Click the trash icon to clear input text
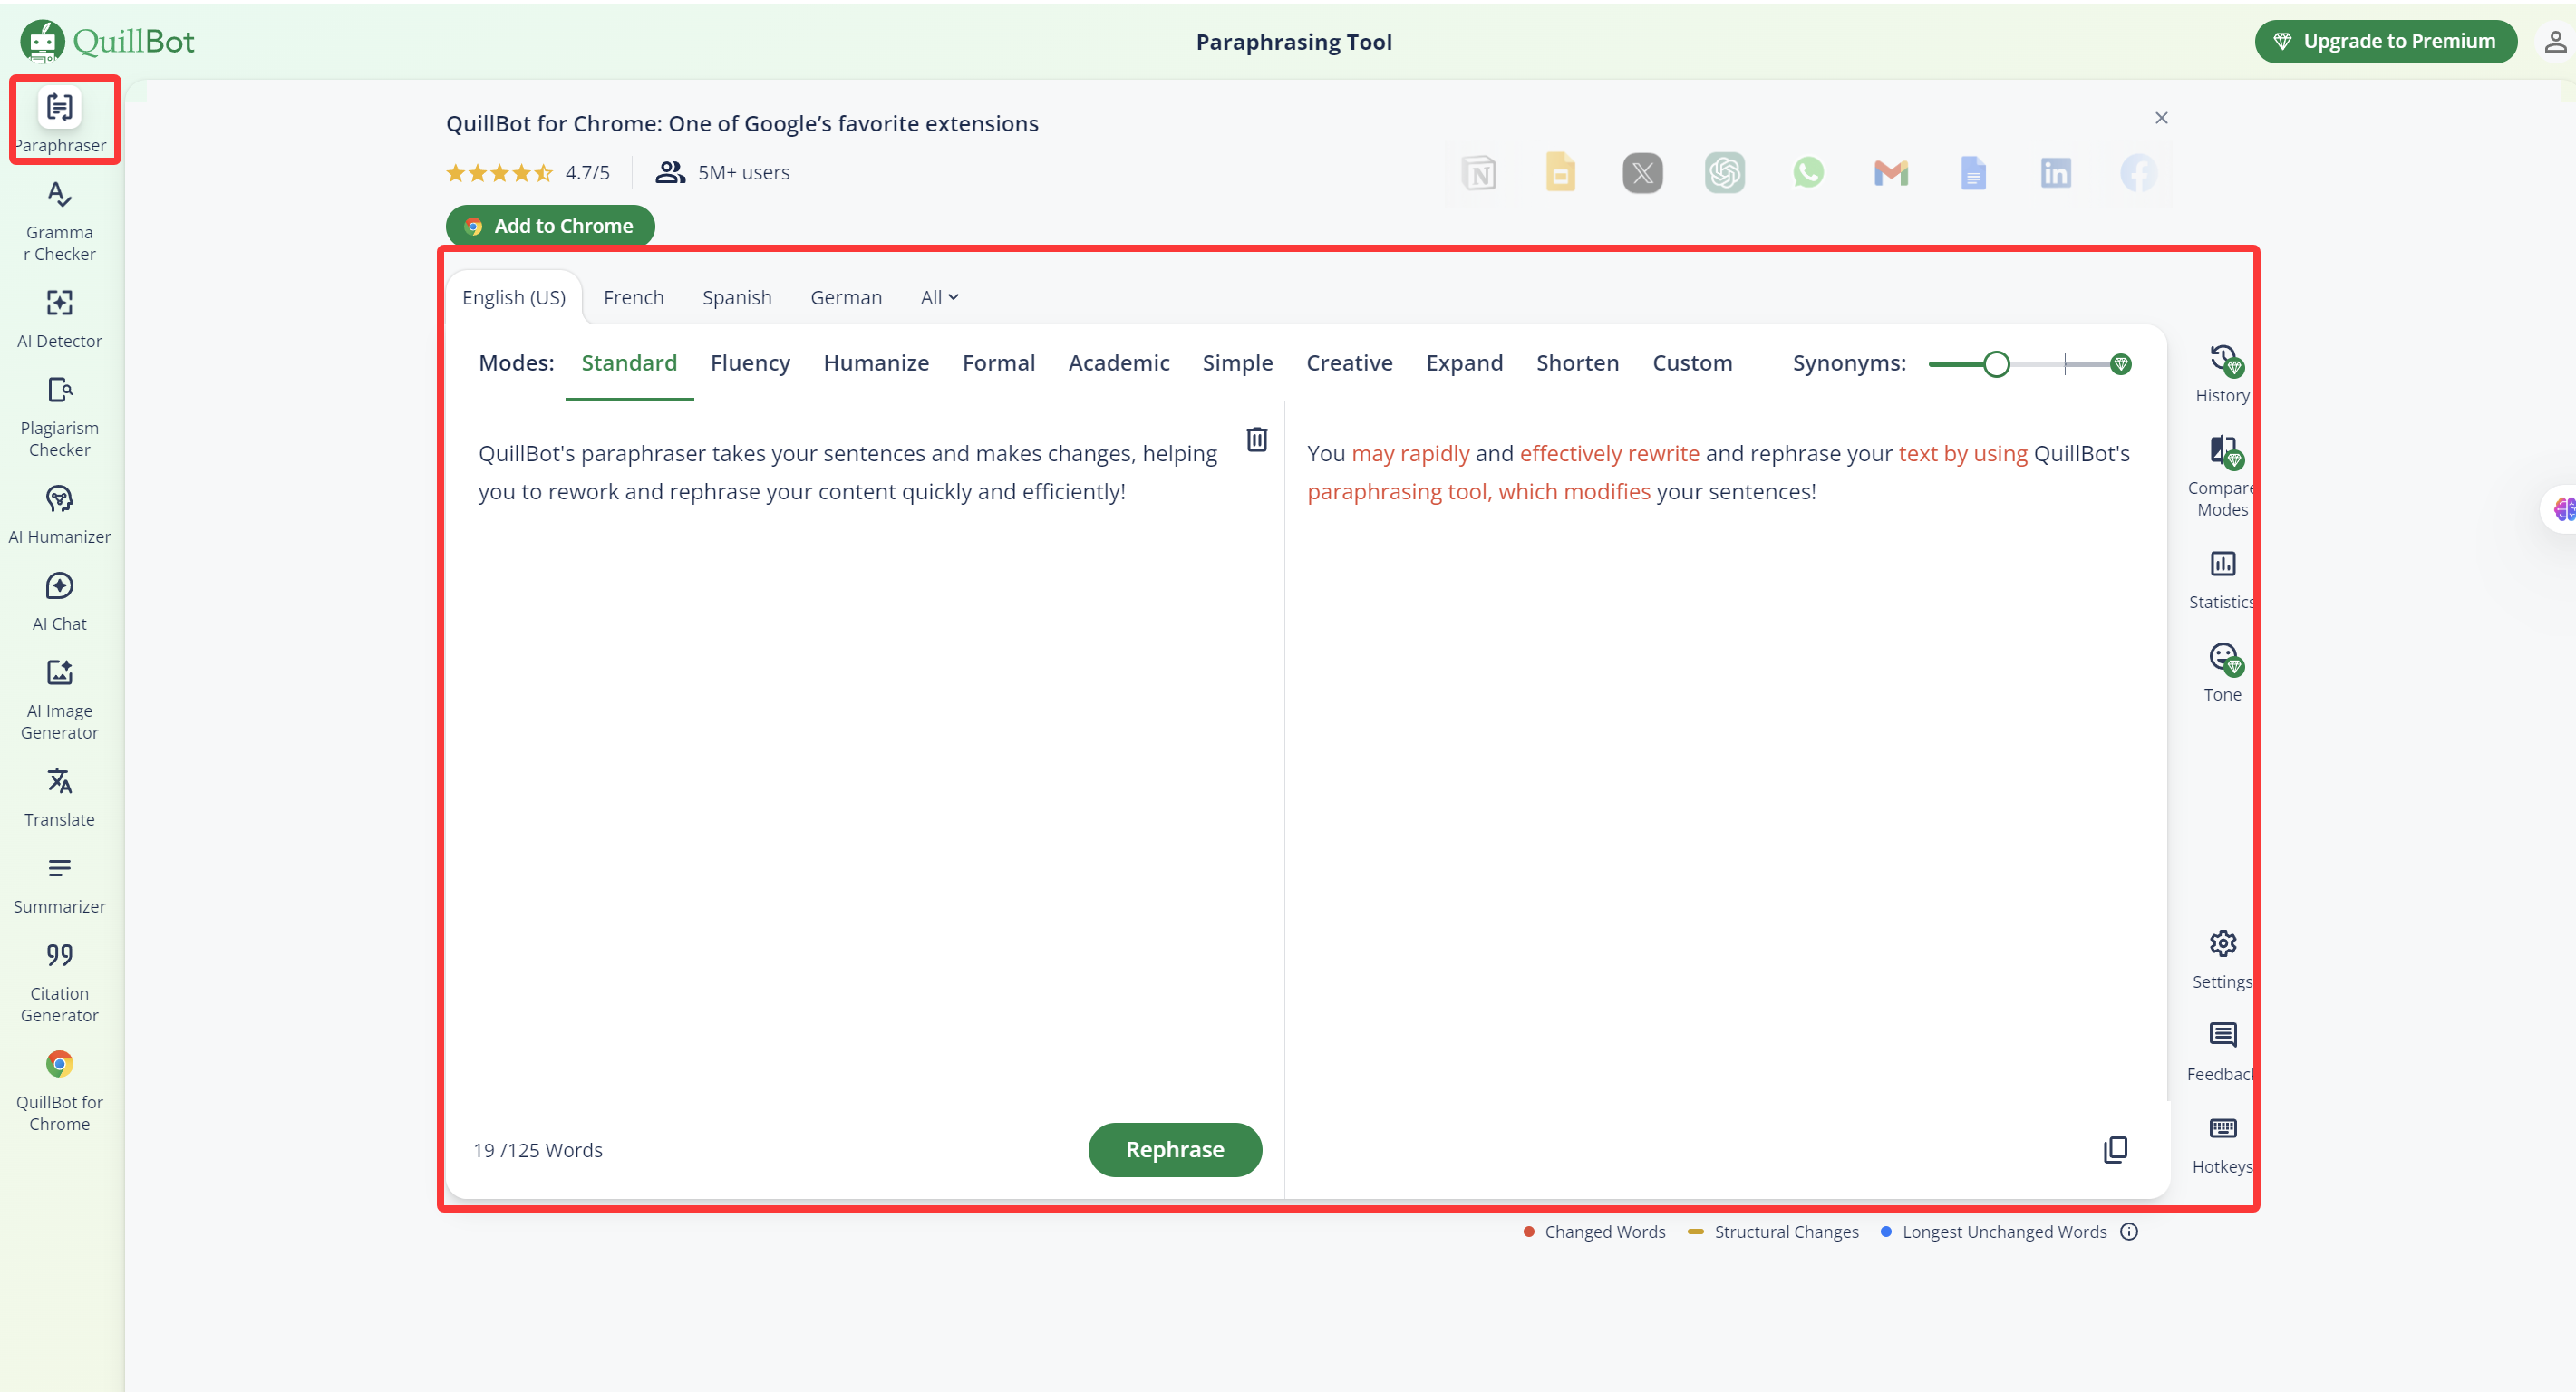The image size is (2576, 1392). (x=1256, y=439)
